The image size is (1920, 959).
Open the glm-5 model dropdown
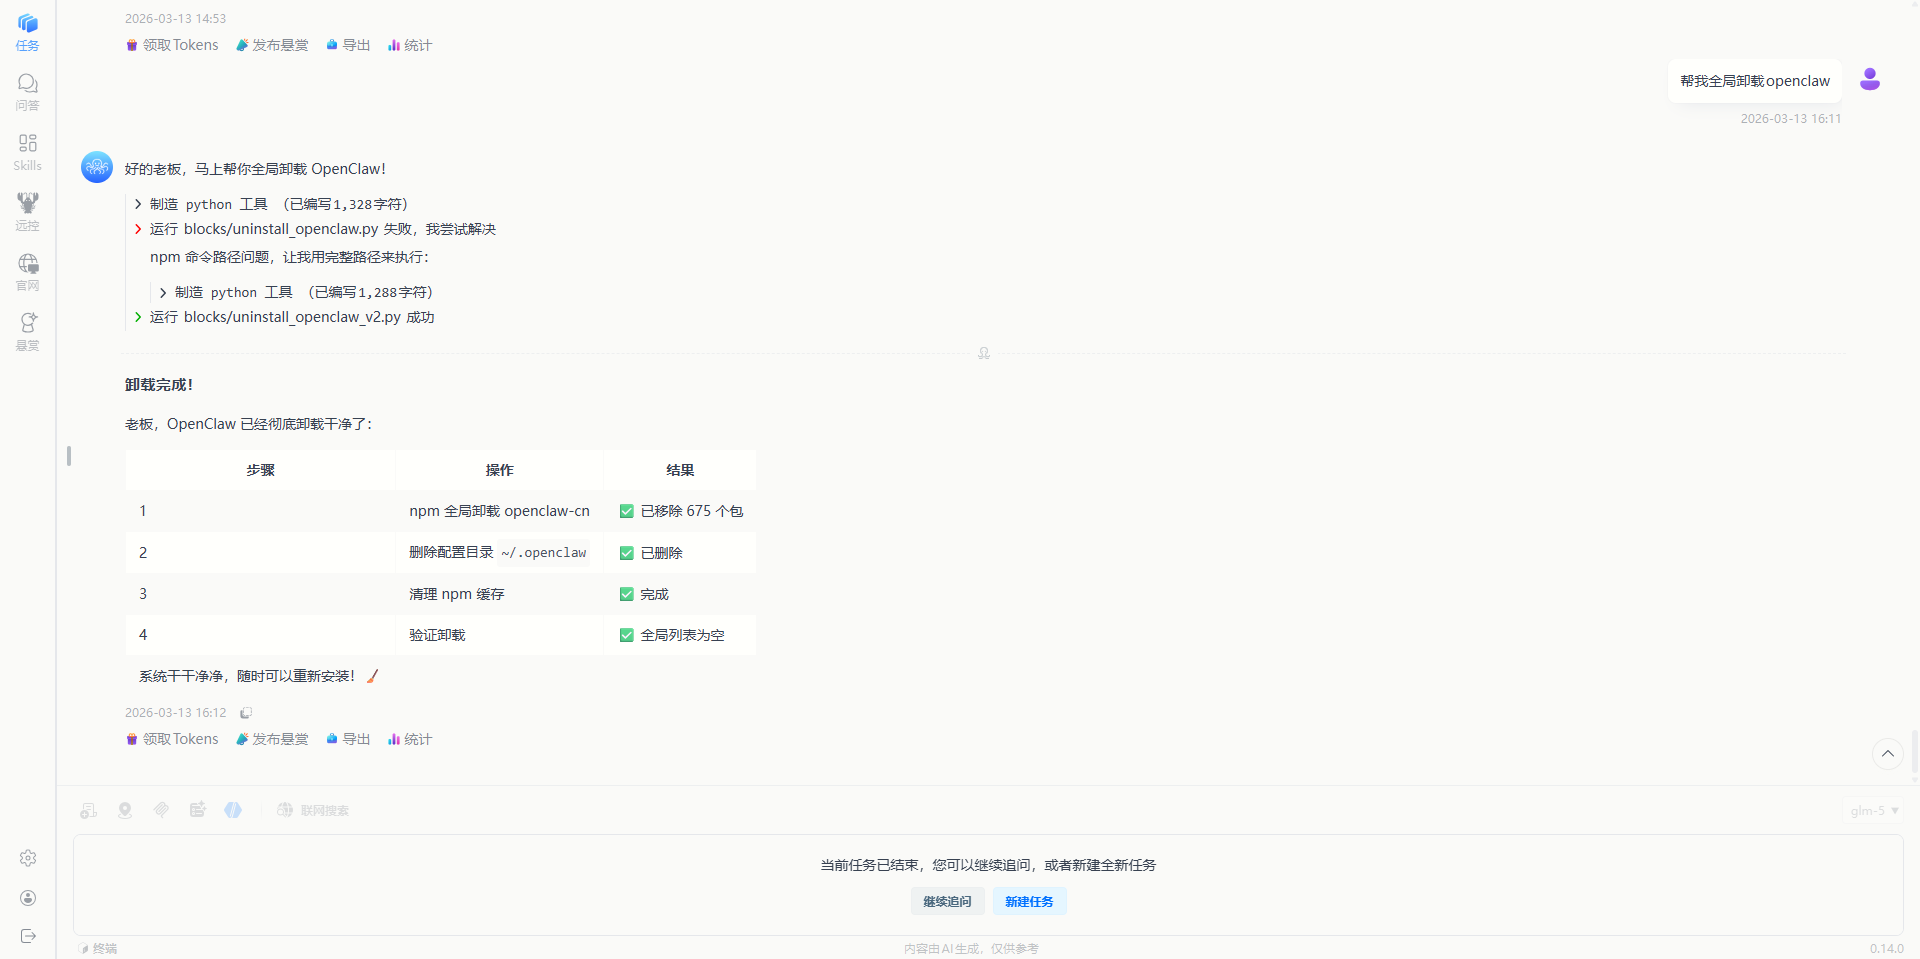point(1873,810)
